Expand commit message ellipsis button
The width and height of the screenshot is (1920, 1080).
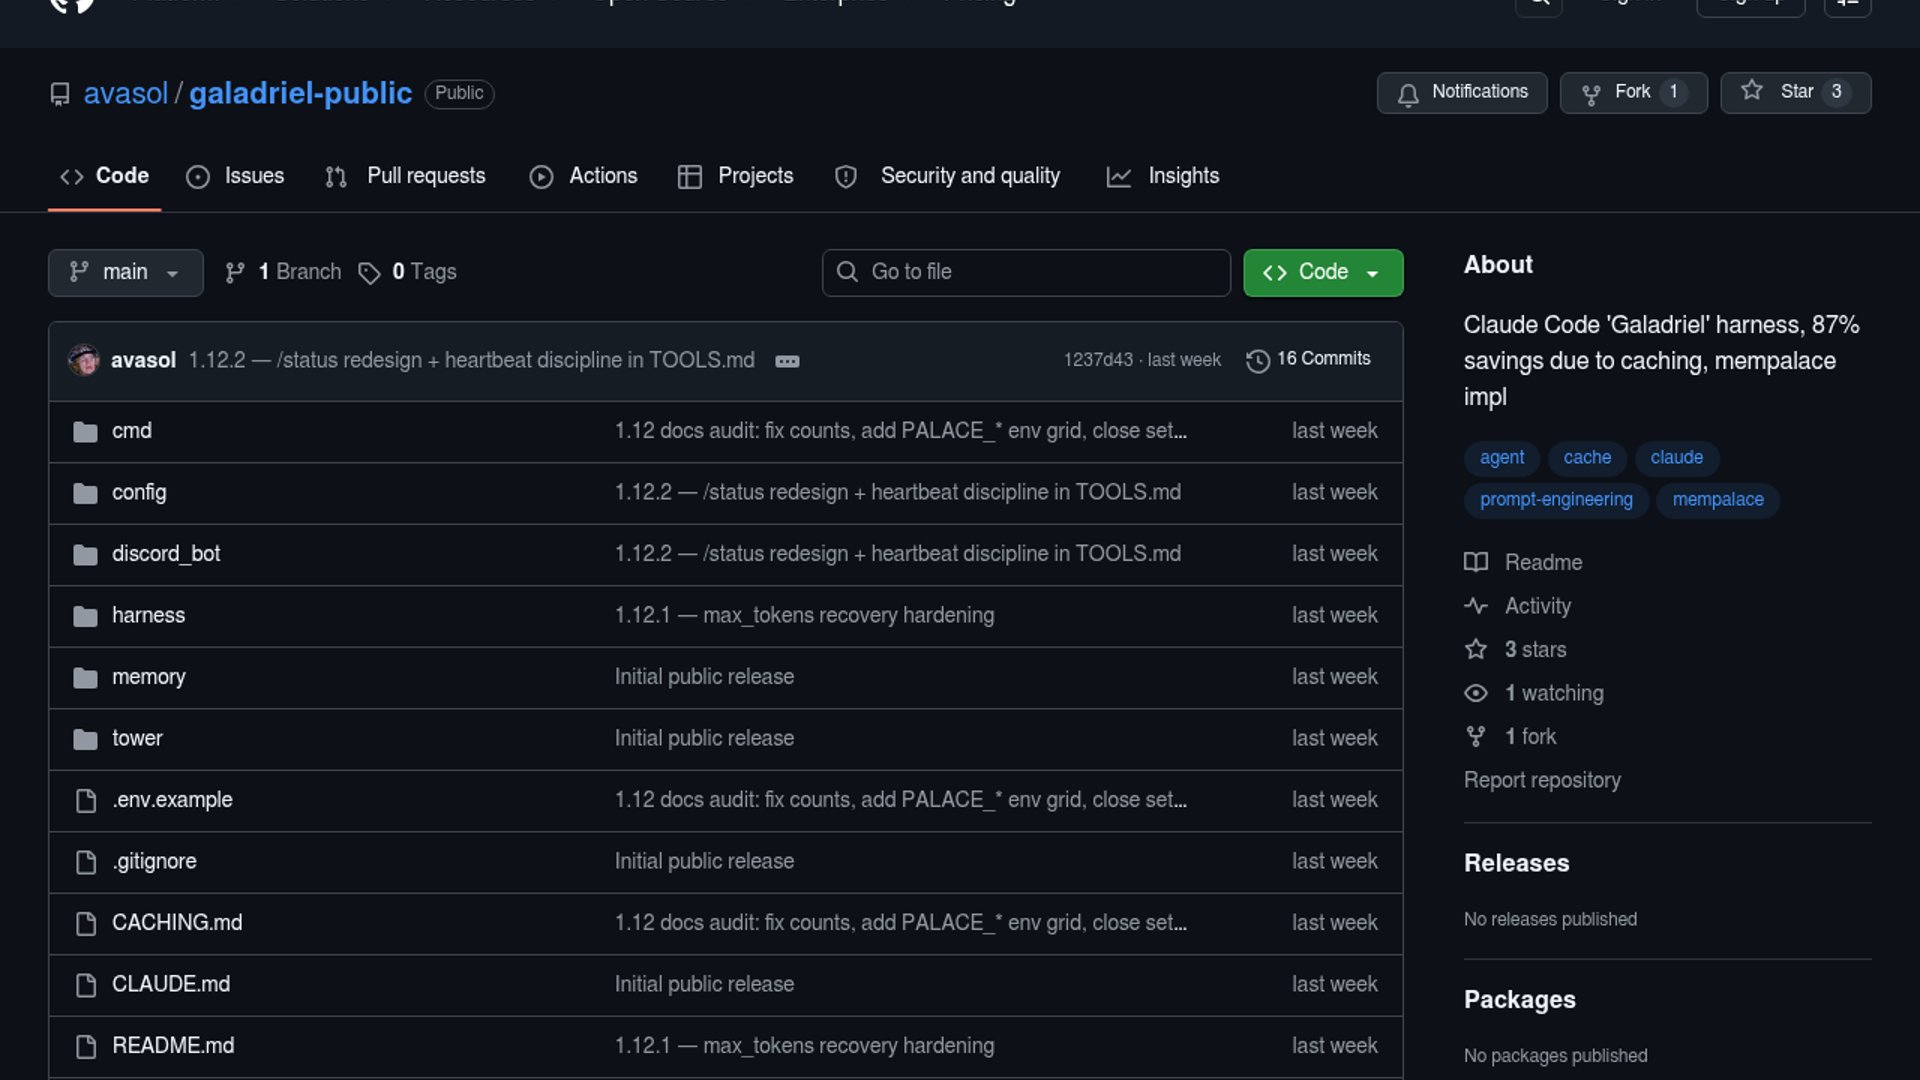pyautogui.click(x=787, y=361)
